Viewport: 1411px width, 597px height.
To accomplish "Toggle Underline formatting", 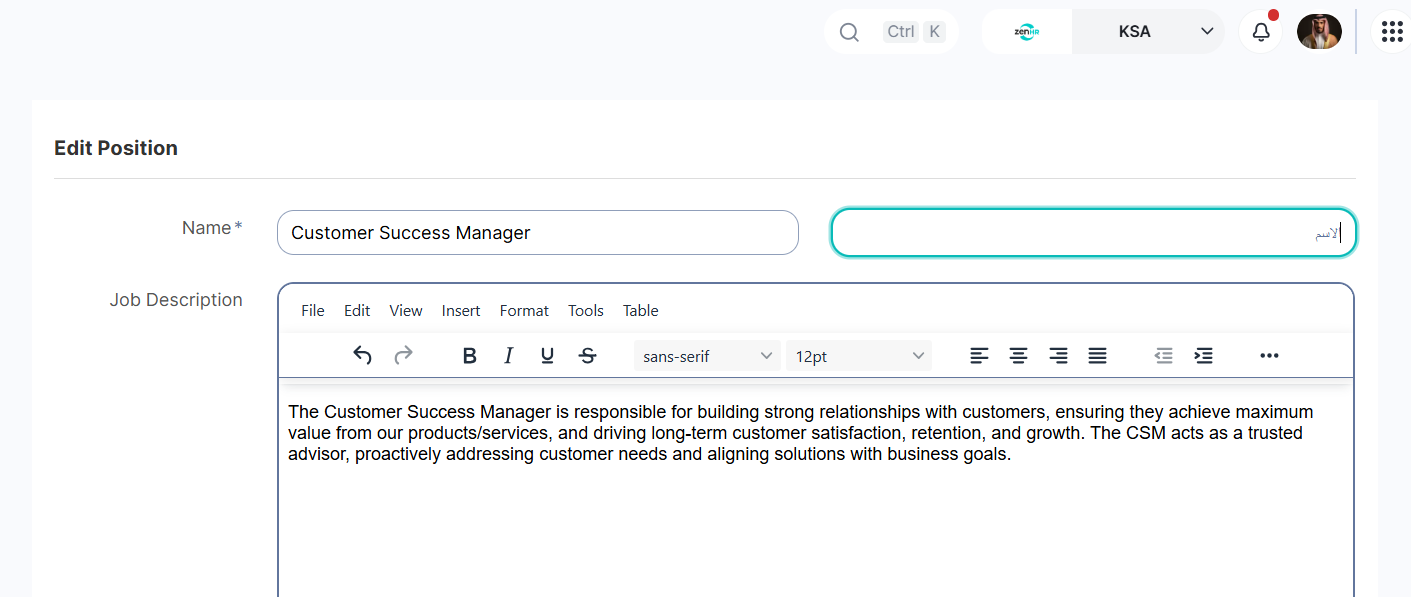I will 547,355.
